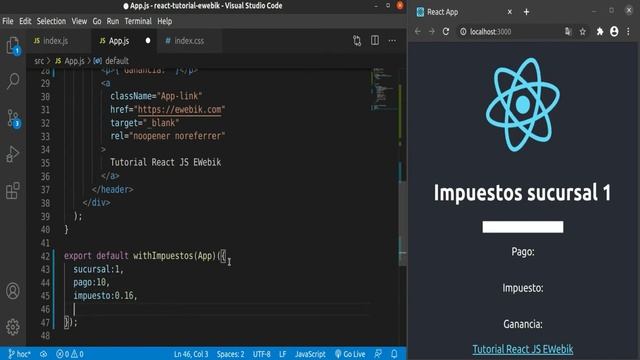
Task: Click the text impuesto:0.16, in the editor
Action: [105, 296]
